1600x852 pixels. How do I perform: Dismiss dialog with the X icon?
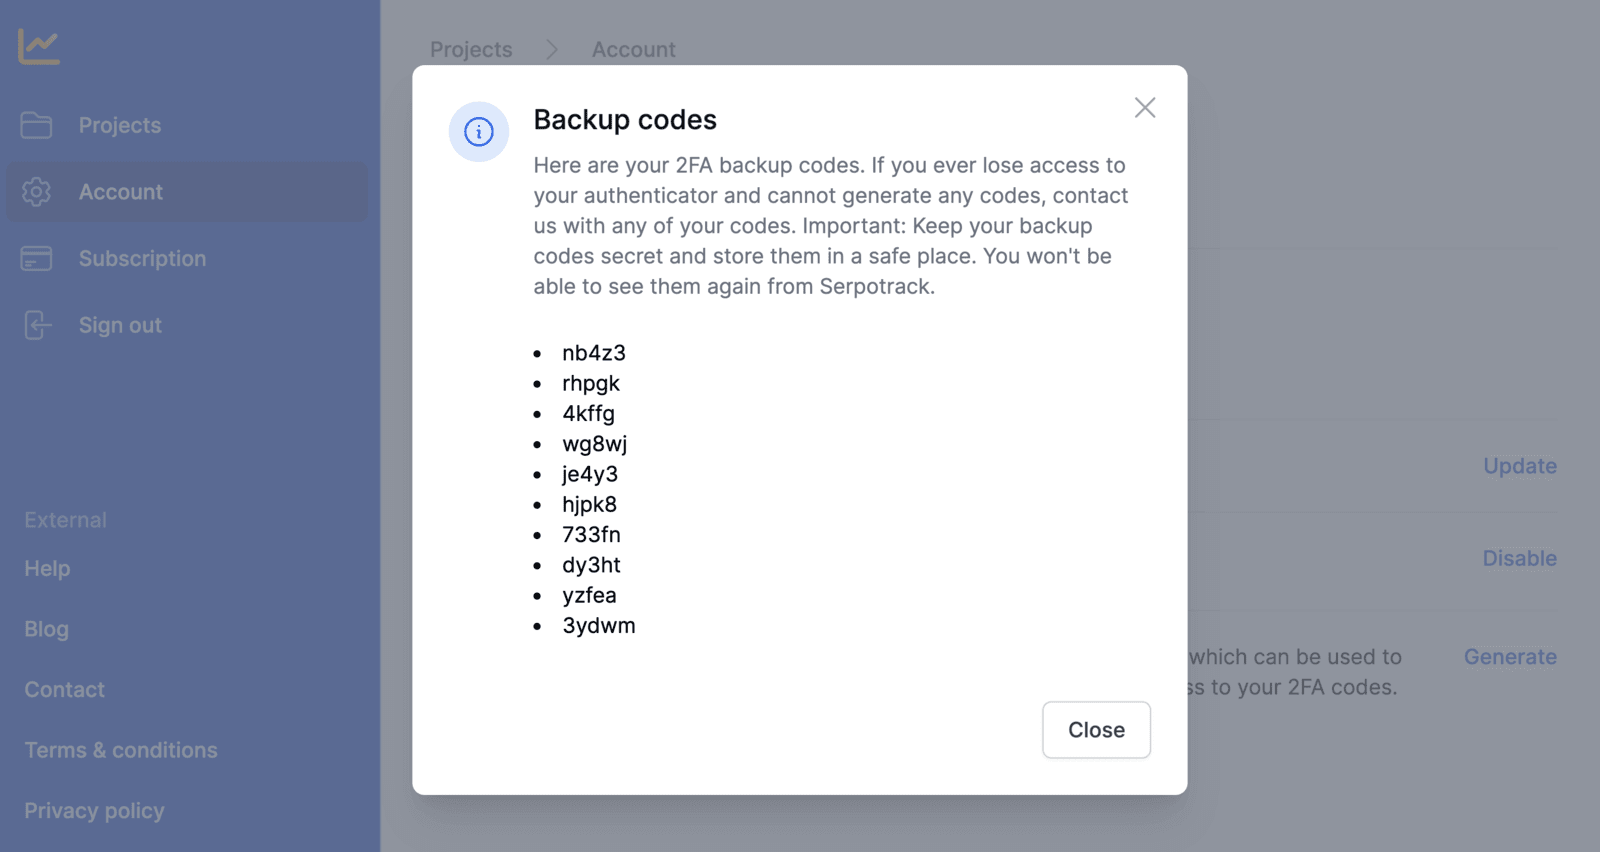(1145, 108)
